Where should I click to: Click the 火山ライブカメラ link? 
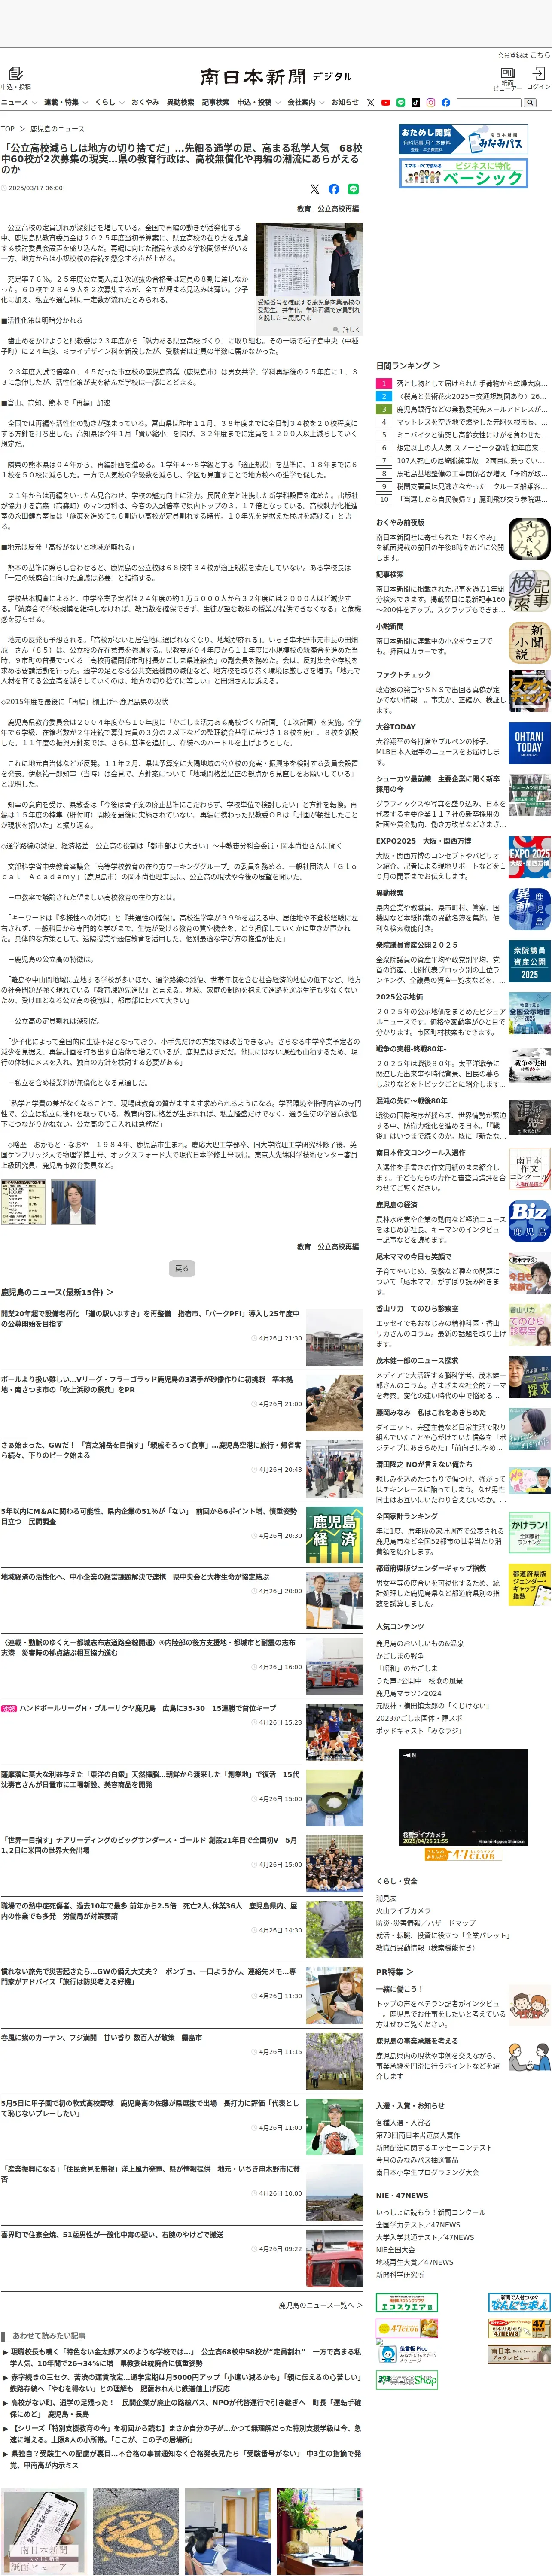(x=403, y=1910)
